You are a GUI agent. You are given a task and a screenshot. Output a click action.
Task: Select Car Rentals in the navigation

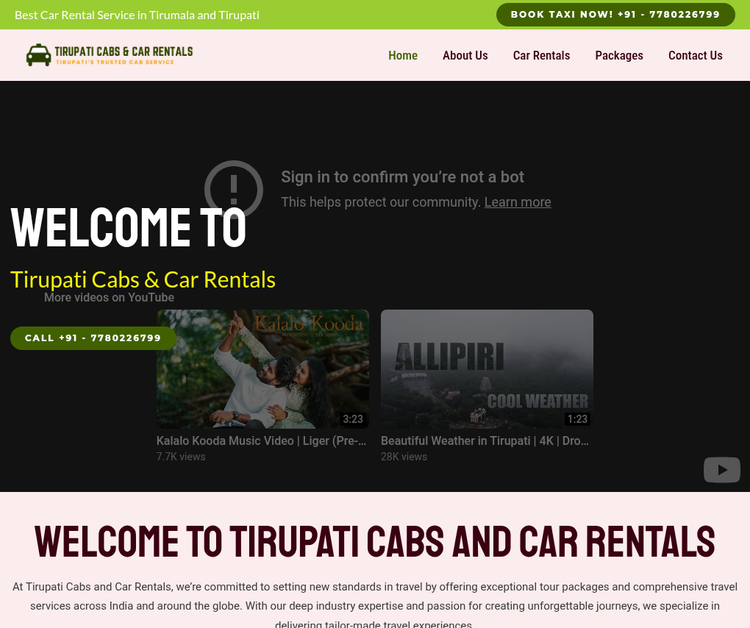point(541,56)
